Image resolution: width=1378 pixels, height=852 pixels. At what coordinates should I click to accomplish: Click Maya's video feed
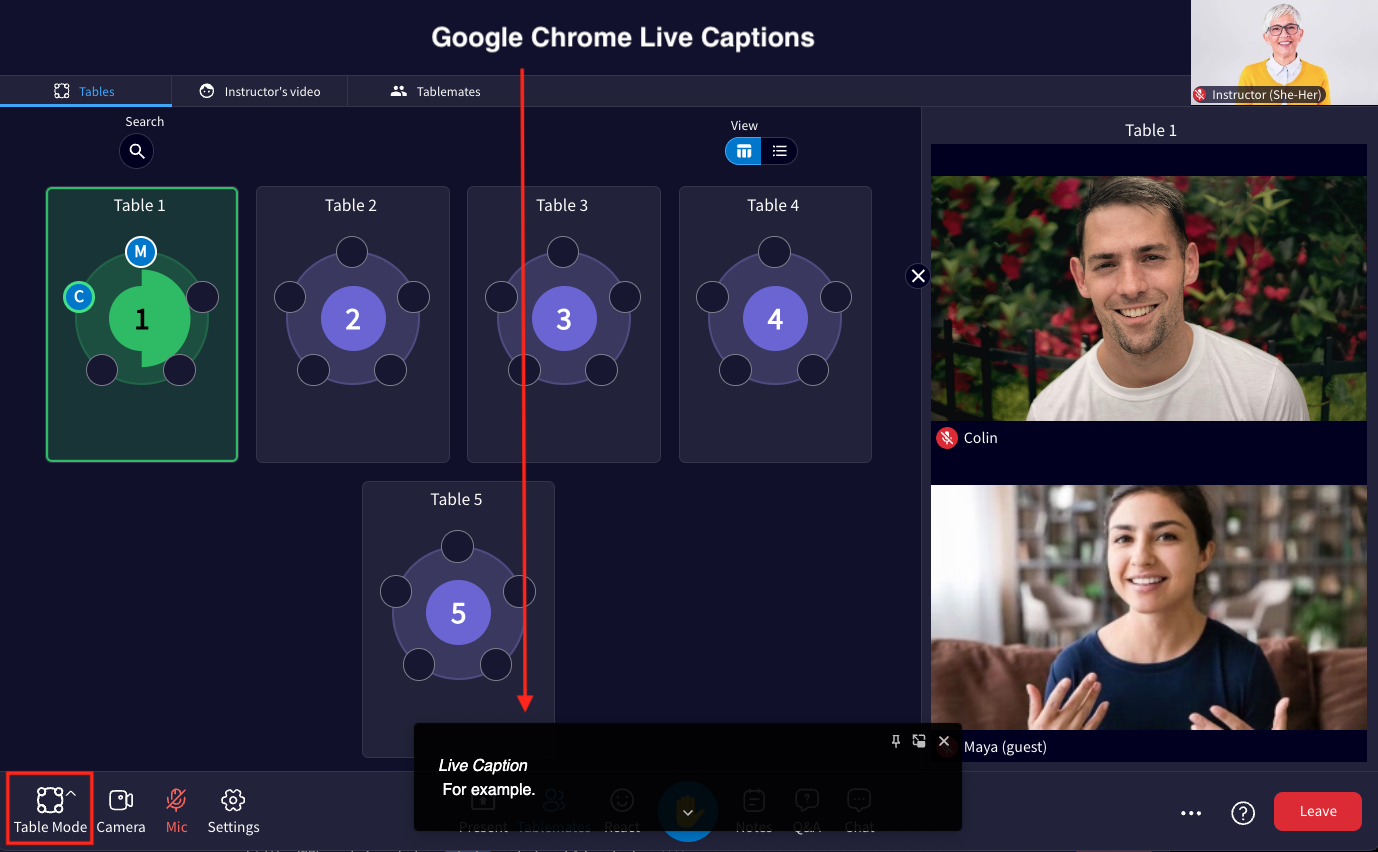[1148, 607]
